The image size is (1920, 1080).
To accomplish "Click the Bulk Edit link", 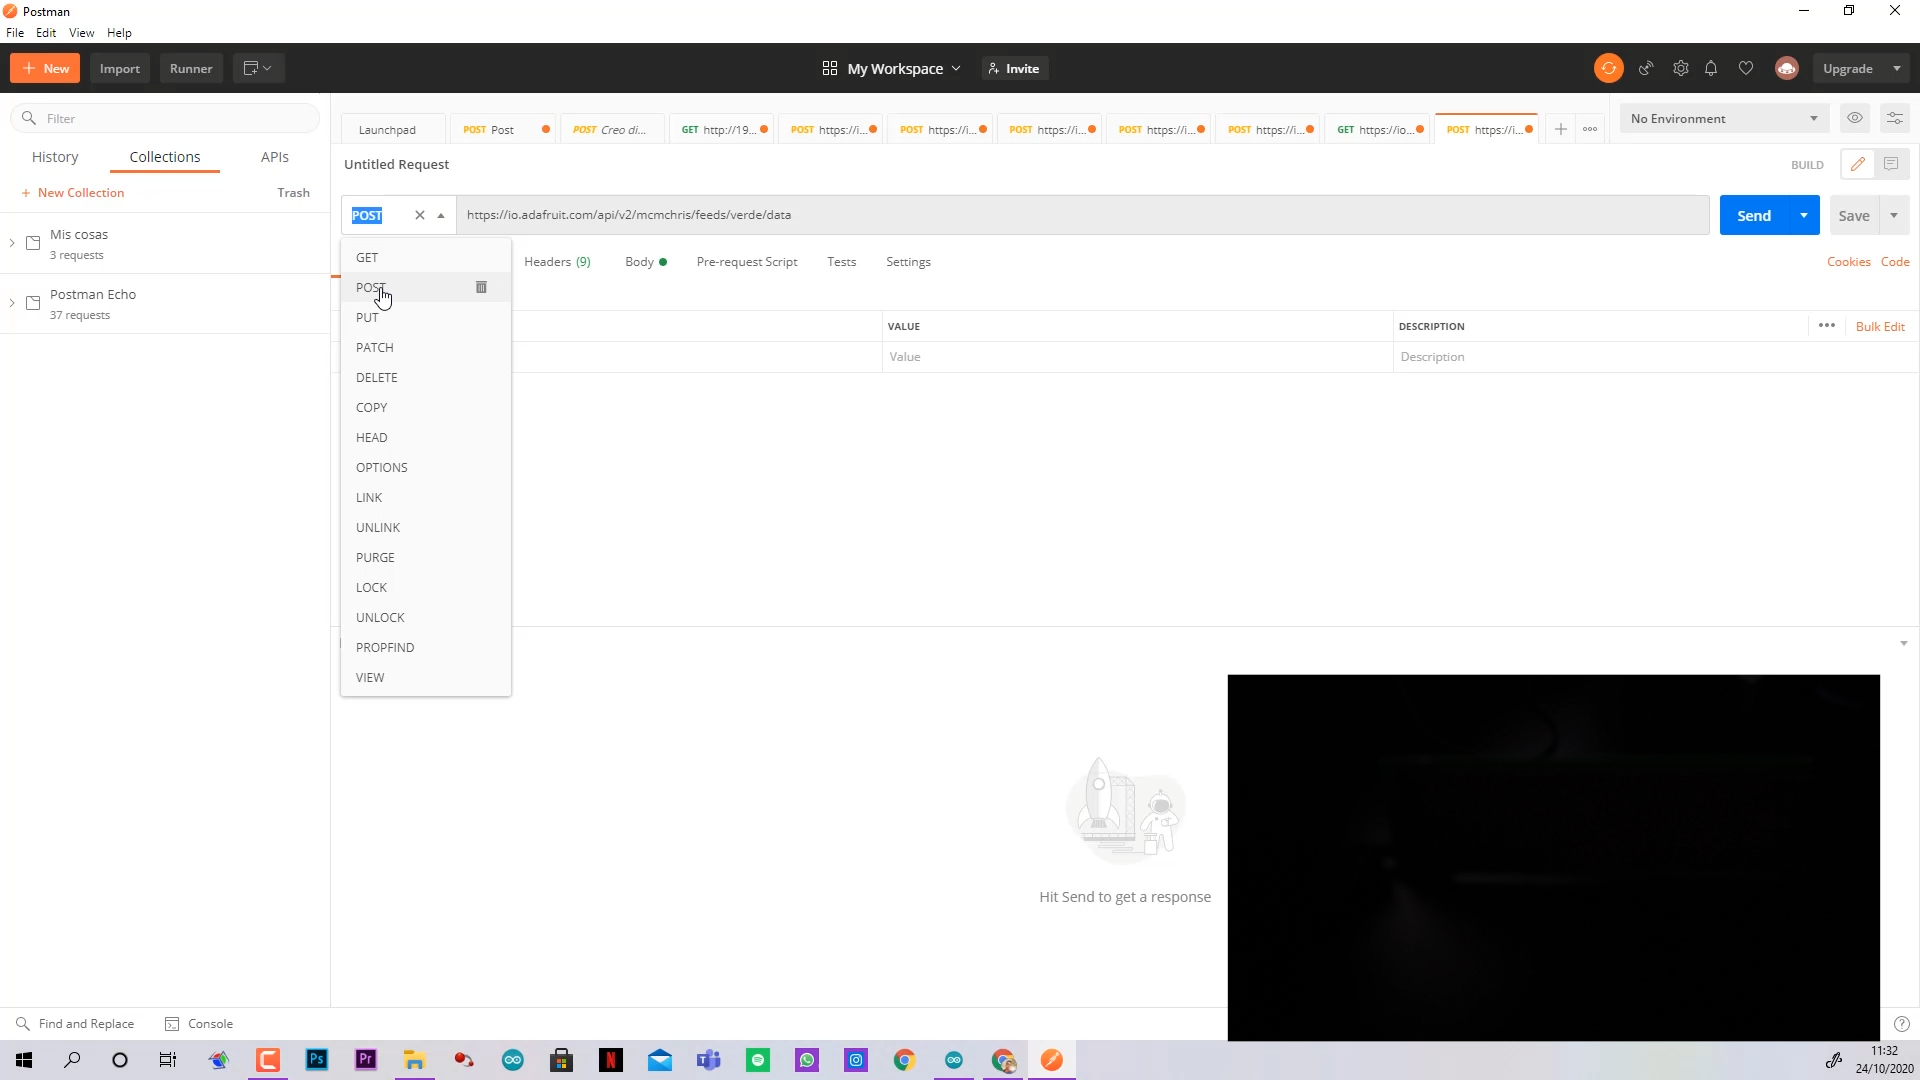I will click(1880, 326).
